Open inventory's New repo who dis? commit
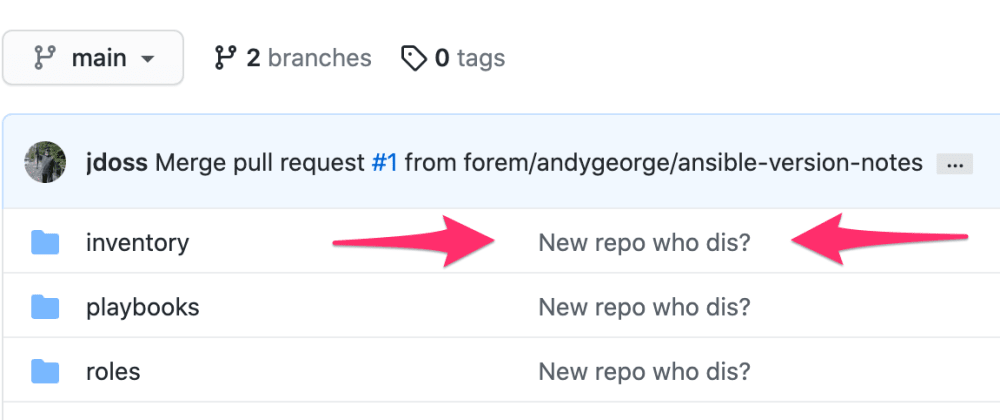The image size is (1000, 420). (644, 243)
